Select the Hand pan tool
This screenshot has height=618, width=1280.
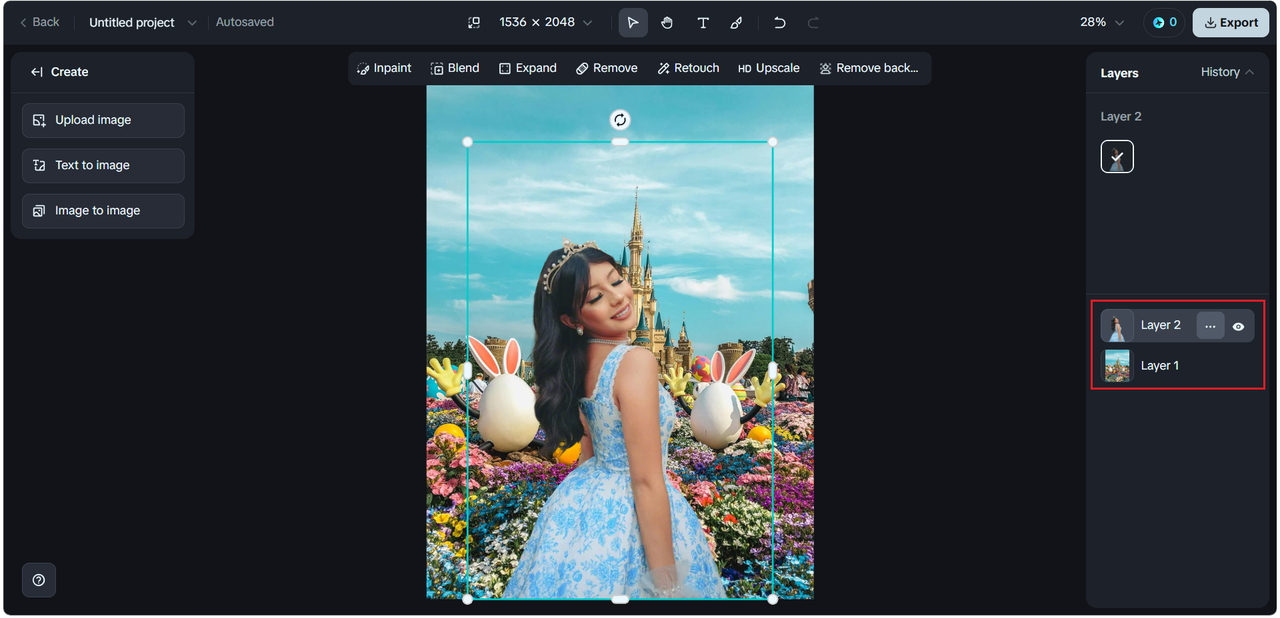[x=667, y=22]
